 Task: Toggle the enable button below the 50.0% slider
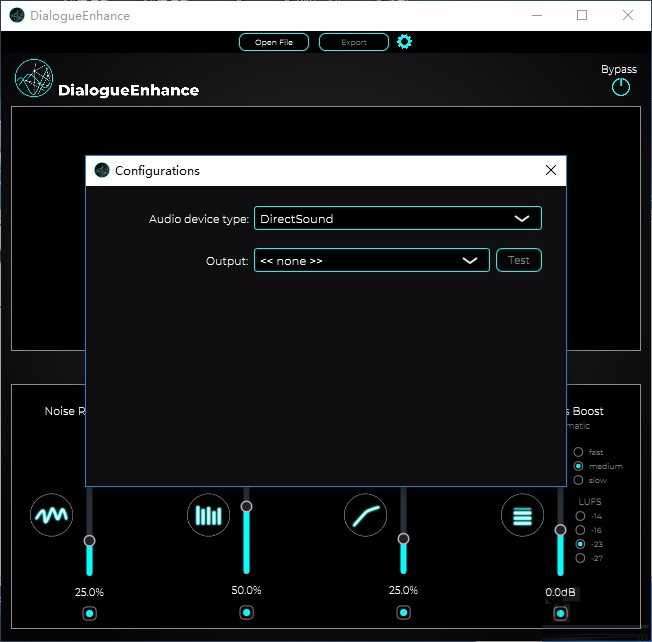[x=247, y=613]
